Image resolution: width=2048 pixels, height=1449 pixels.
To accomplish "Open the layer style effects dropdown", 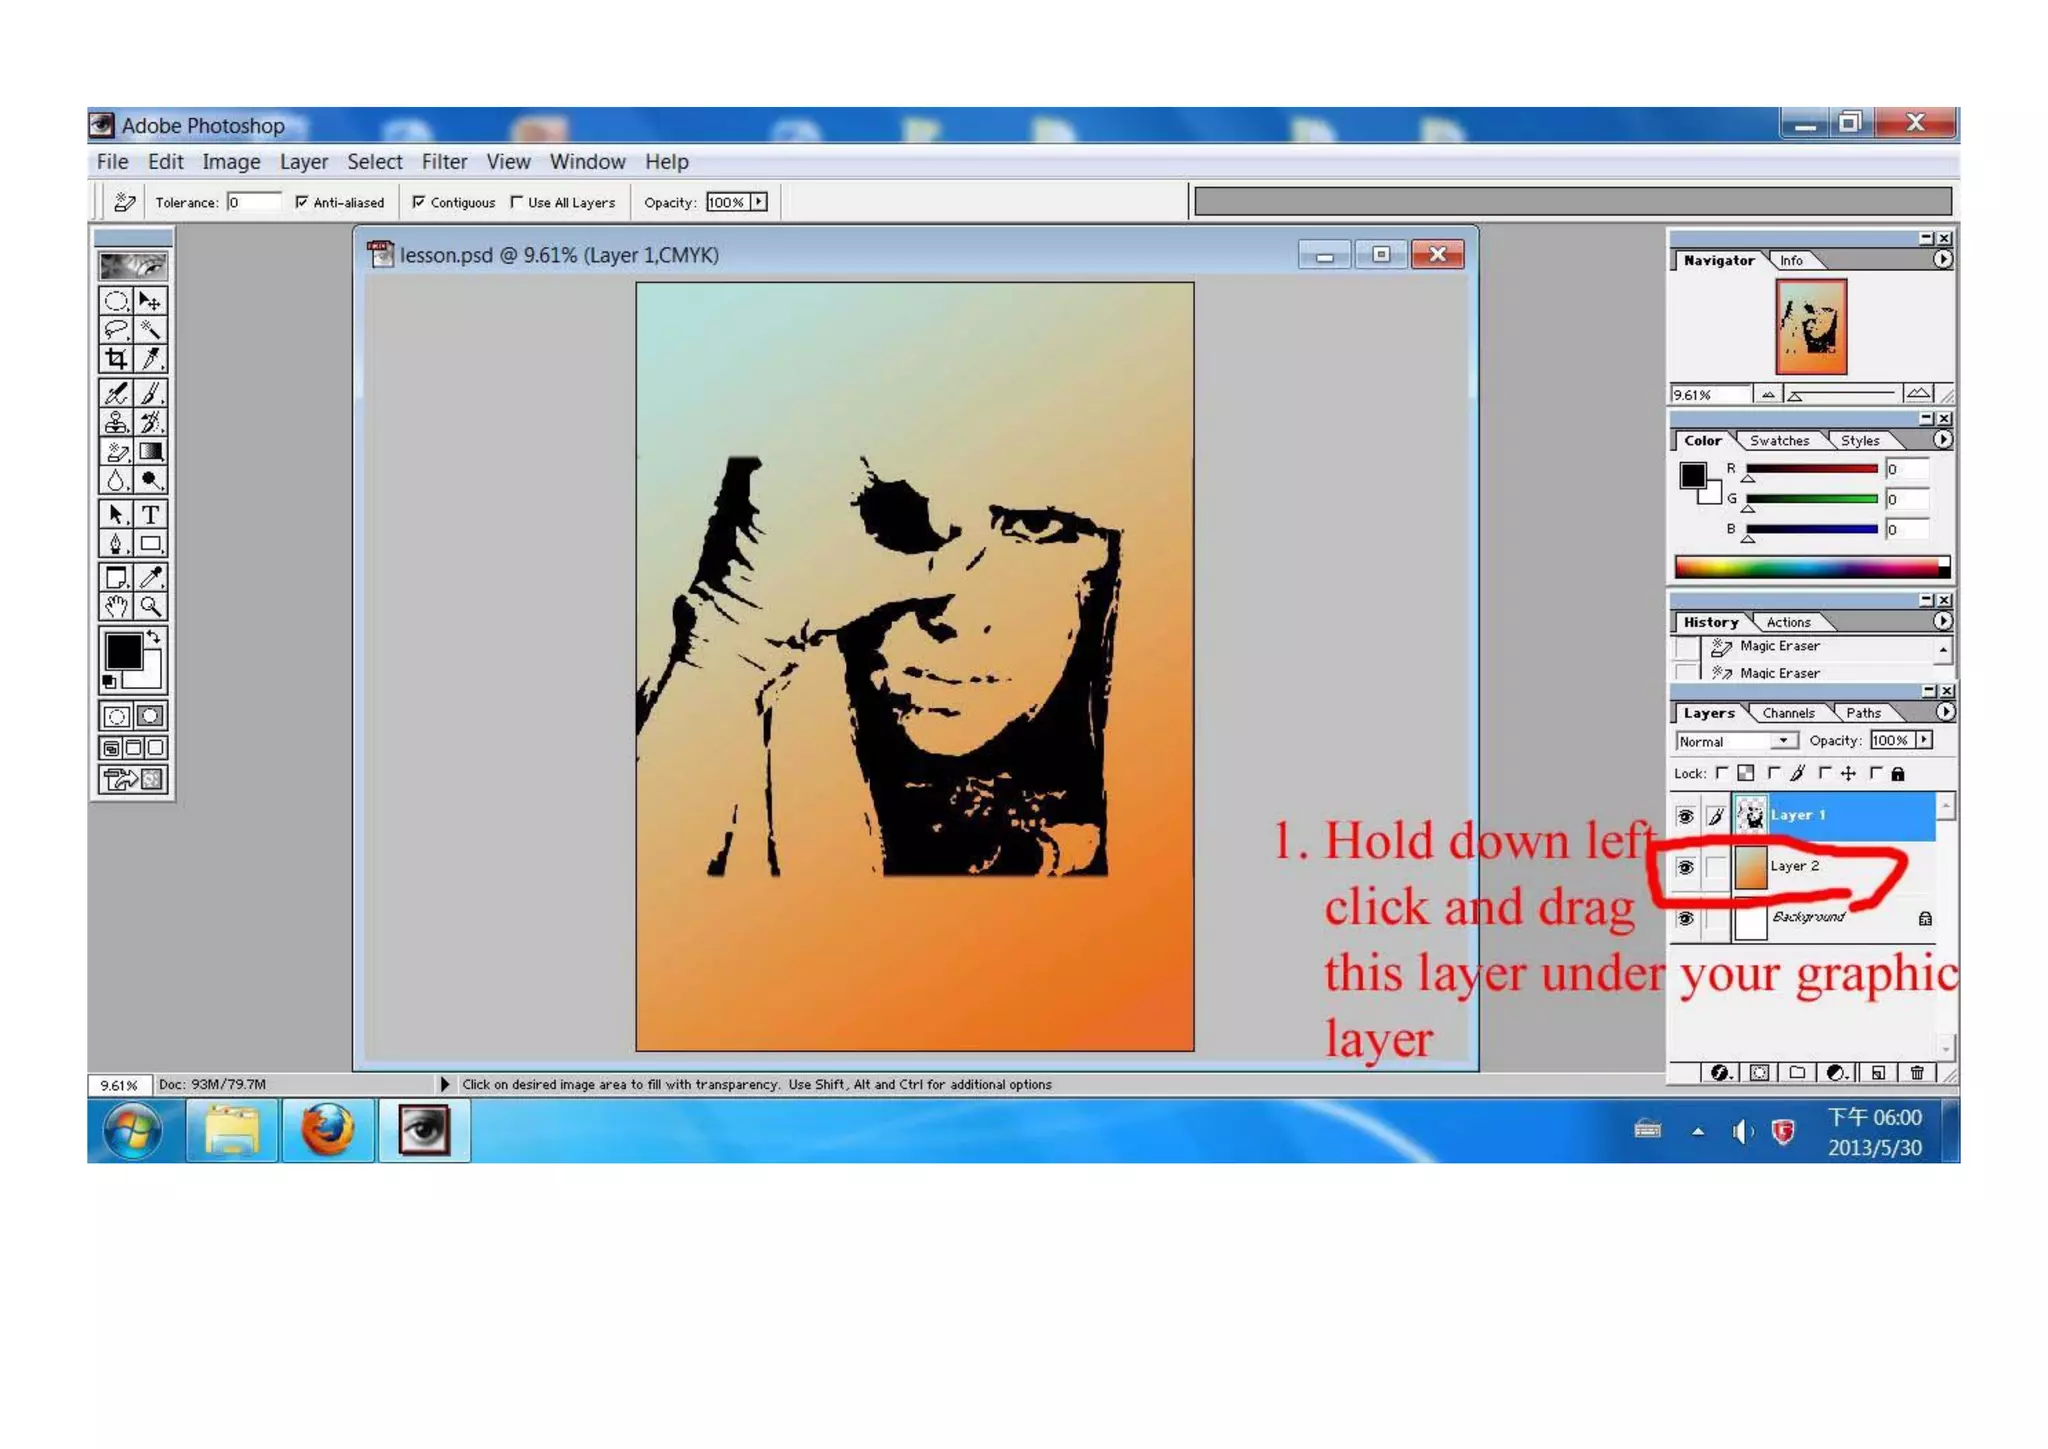I will point(1720,1073).
